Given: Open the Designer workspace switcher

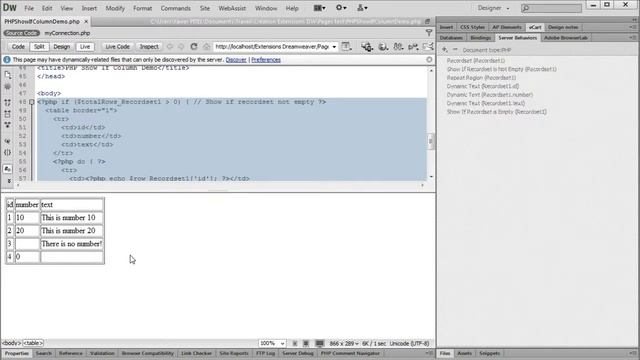Looking at the screenshot, I should click(493, 8).
